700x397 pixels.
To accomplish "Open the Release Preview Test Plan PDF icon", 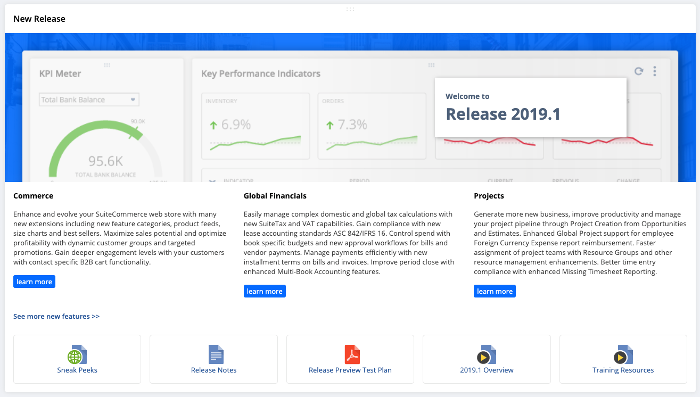I will click(x=352, y=355).
